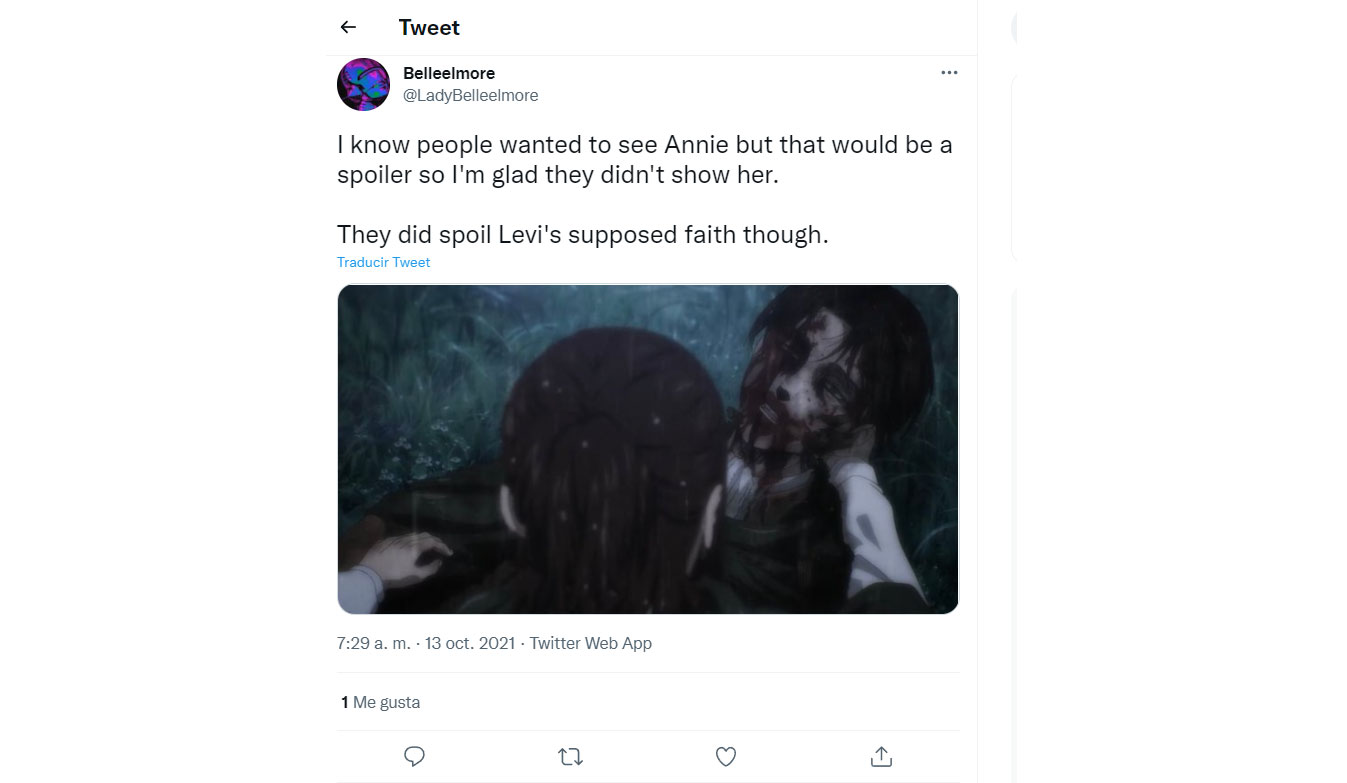View the 1 Me gusta likes list
The height and width of the screenshot is (783, 1347).
pos(381,702)
